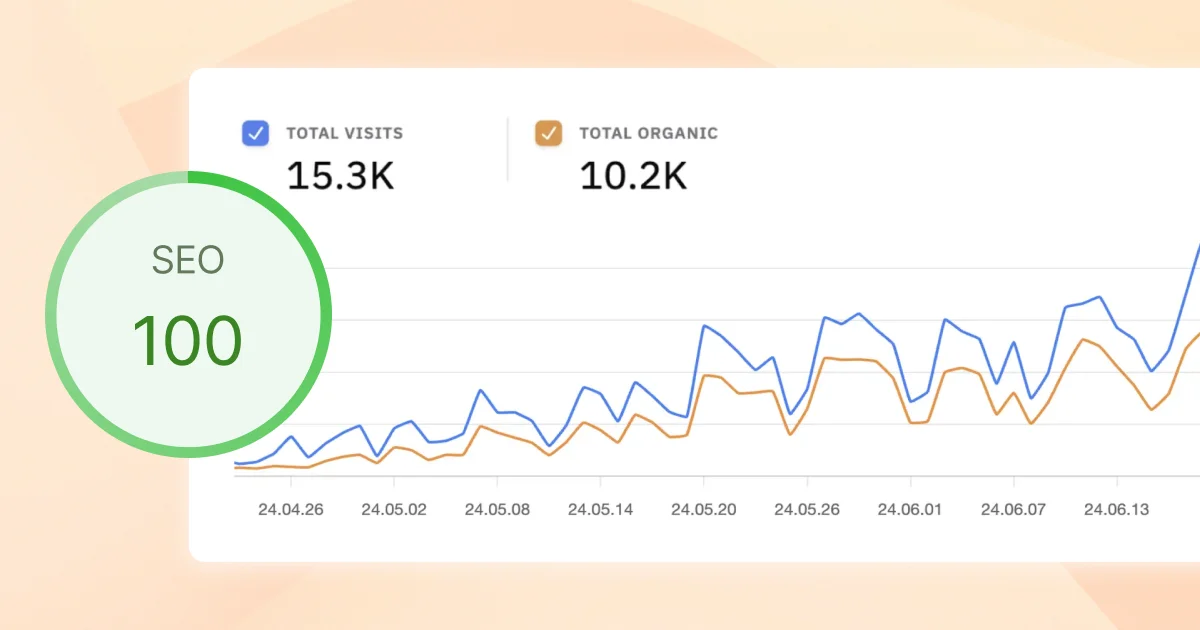Screen dimensions: 1200x630
Task: Click the 15.3K visits value
Action: (x=340, y=176)
